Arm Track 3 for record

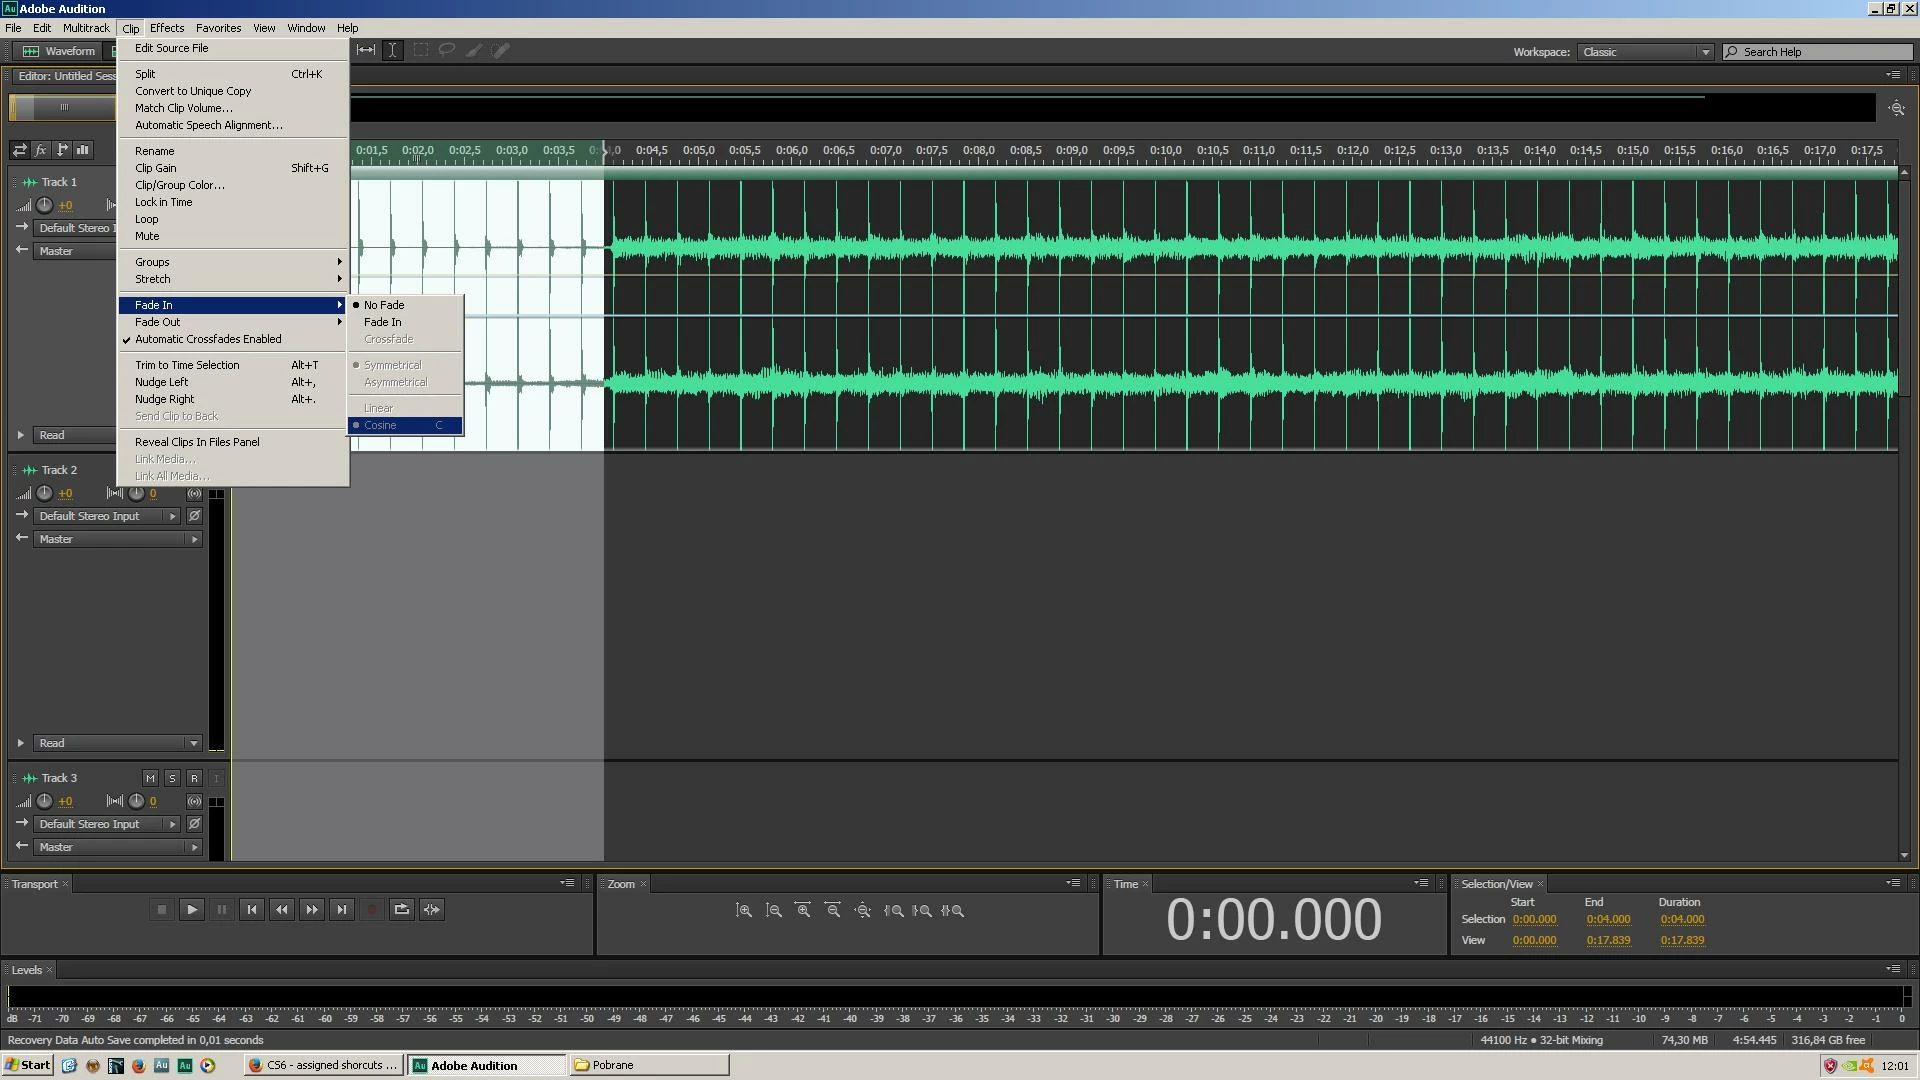194,779
